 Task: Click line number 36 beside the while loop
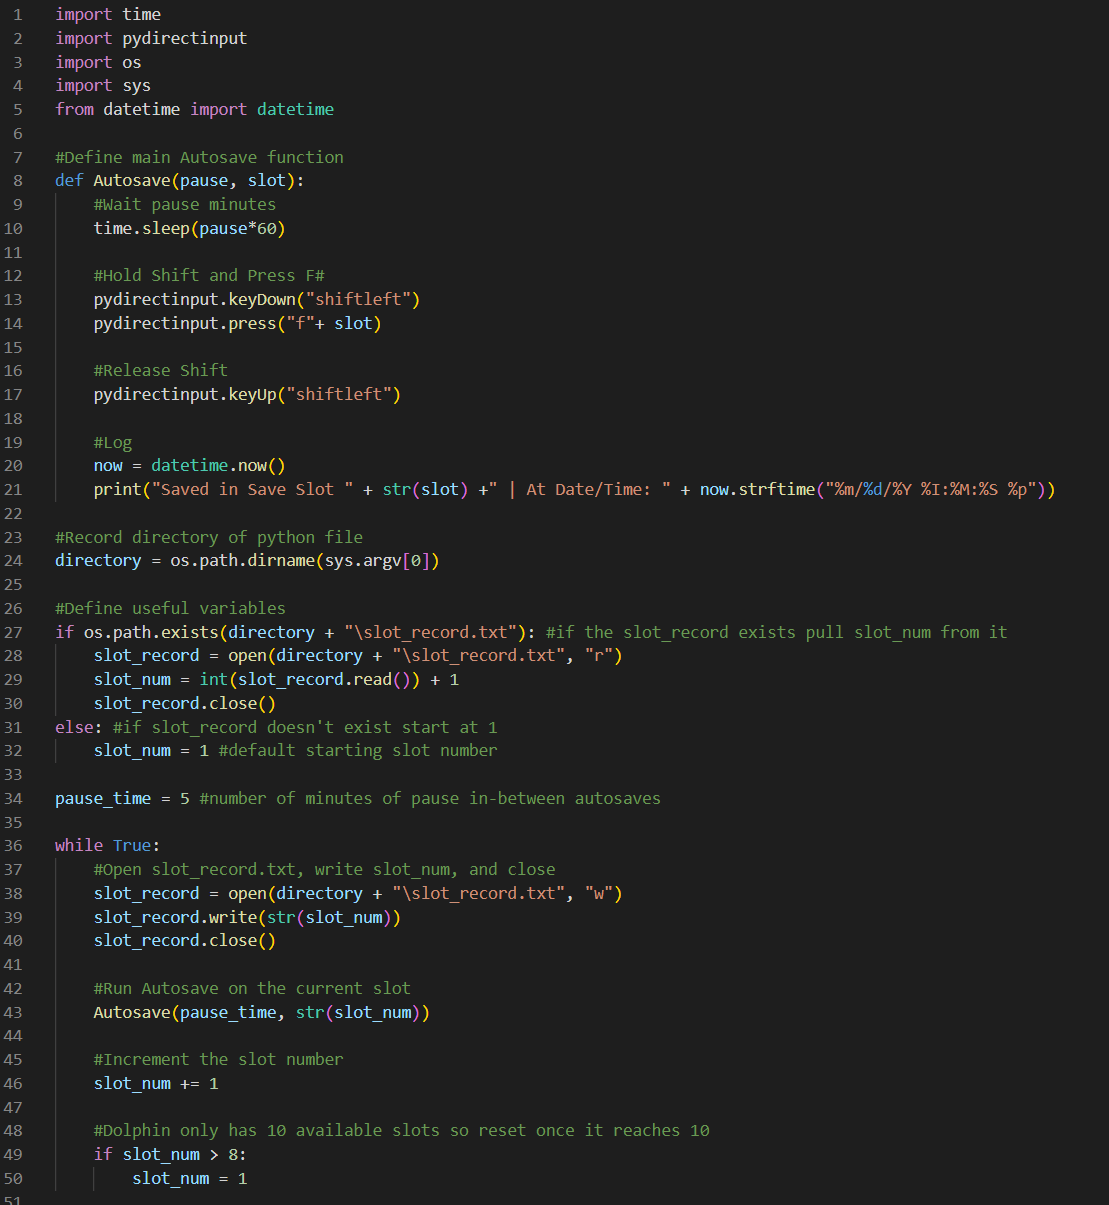tap(13, 845)
